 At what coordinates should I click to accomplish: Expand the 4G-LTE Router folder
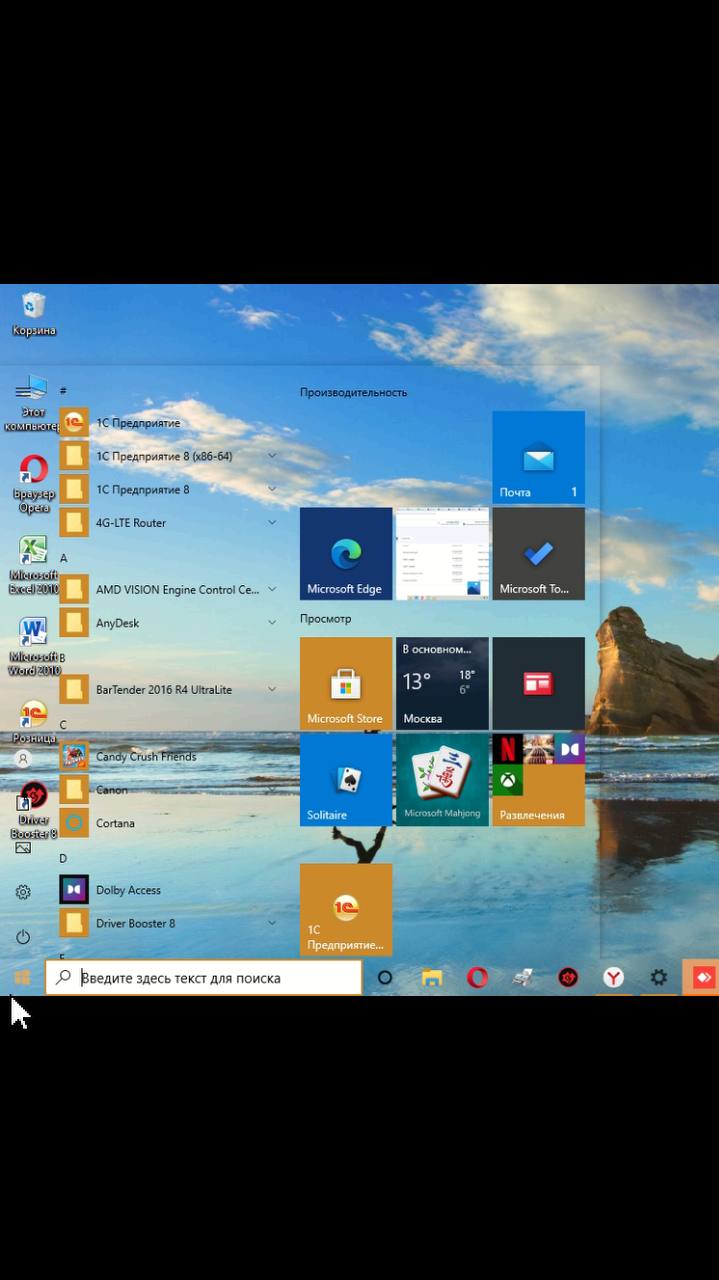coord(168,522)
